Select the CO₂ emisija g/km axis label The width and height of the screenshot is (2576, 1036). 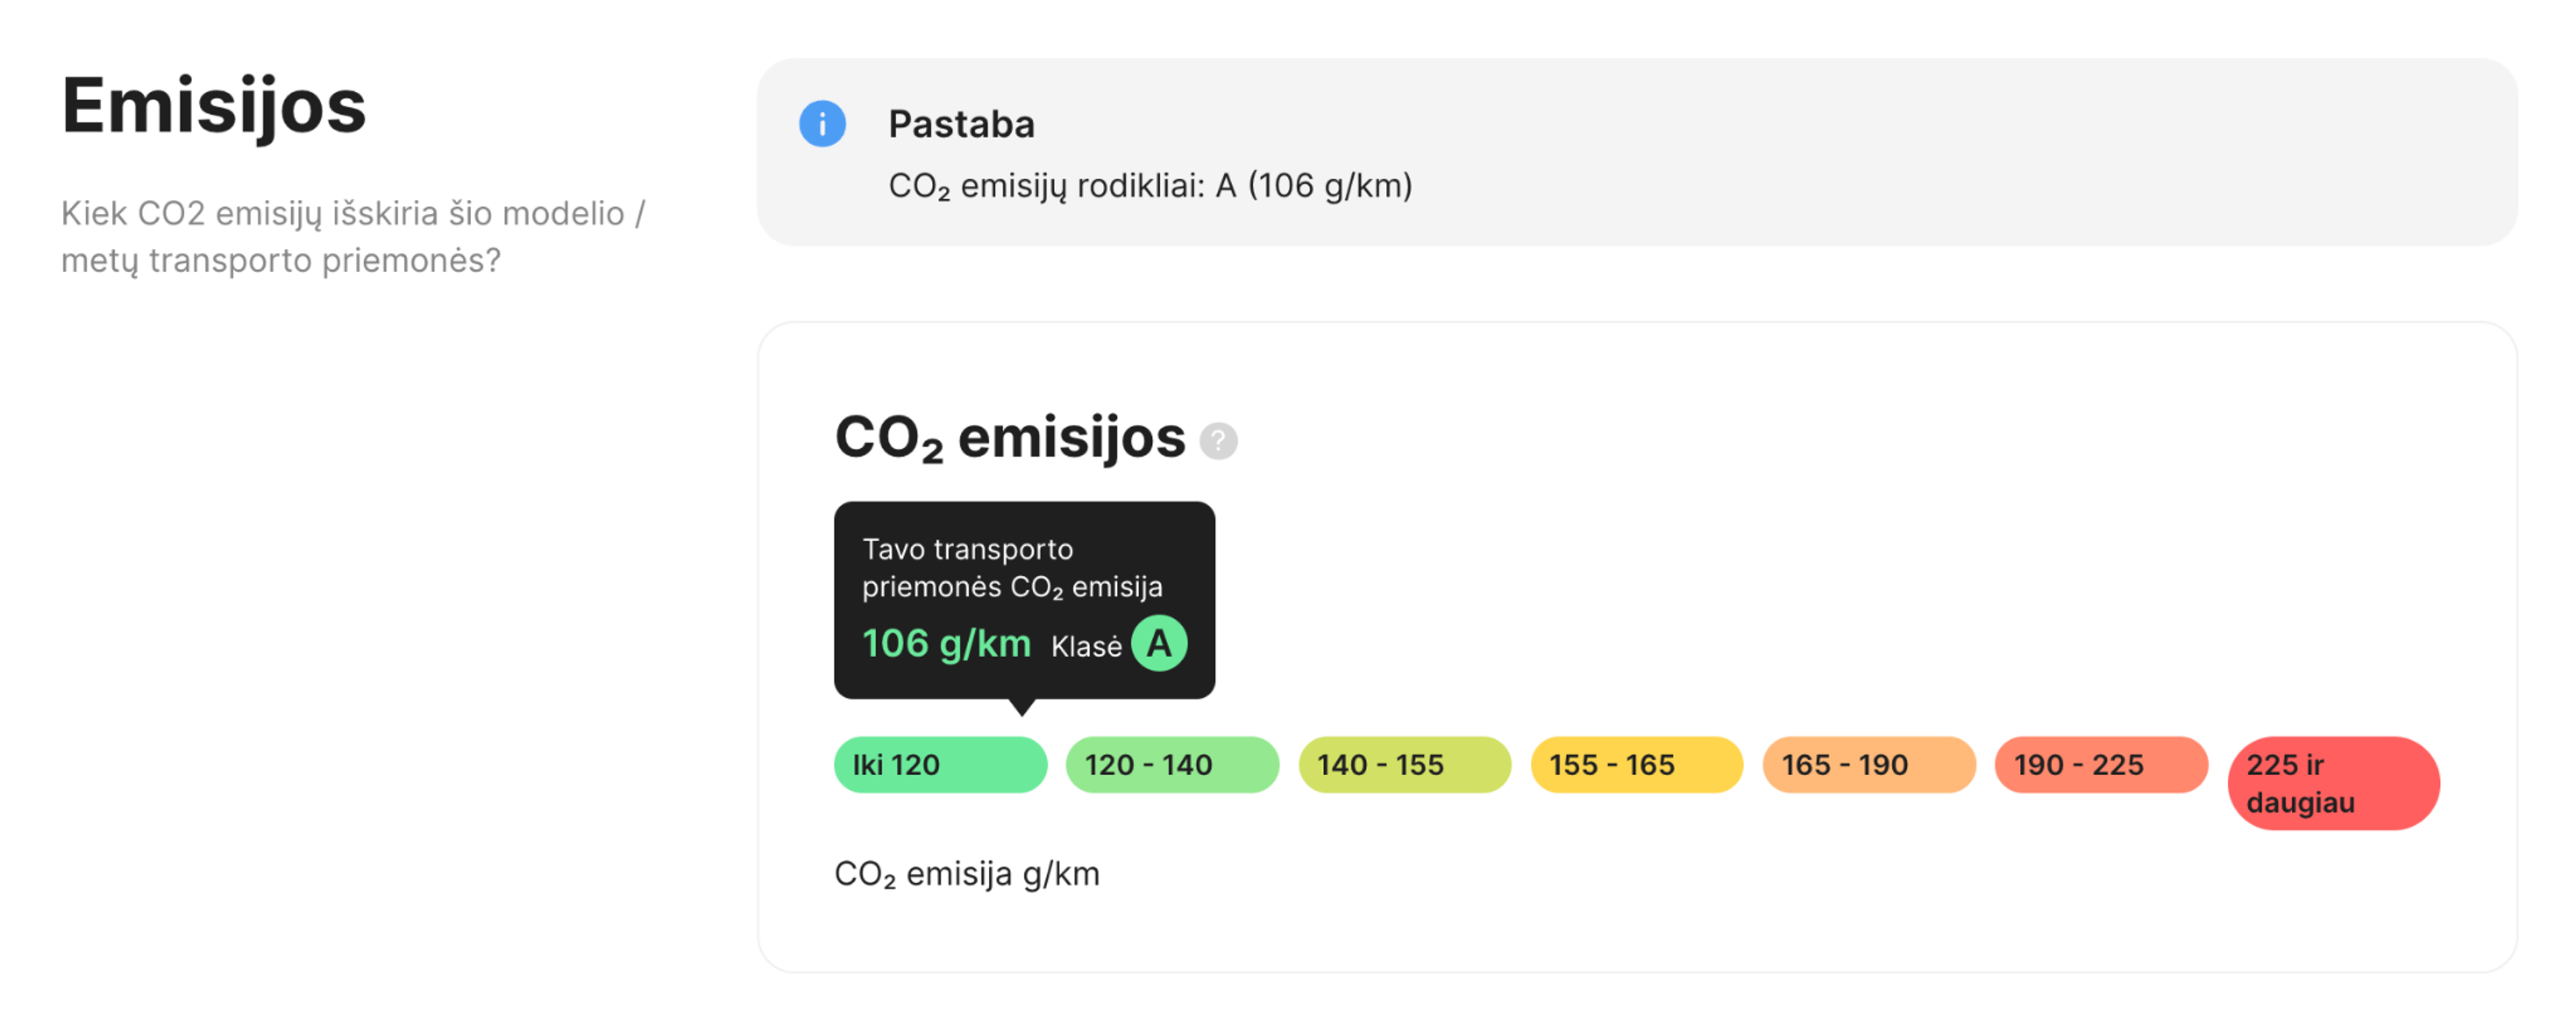point(967,873)
